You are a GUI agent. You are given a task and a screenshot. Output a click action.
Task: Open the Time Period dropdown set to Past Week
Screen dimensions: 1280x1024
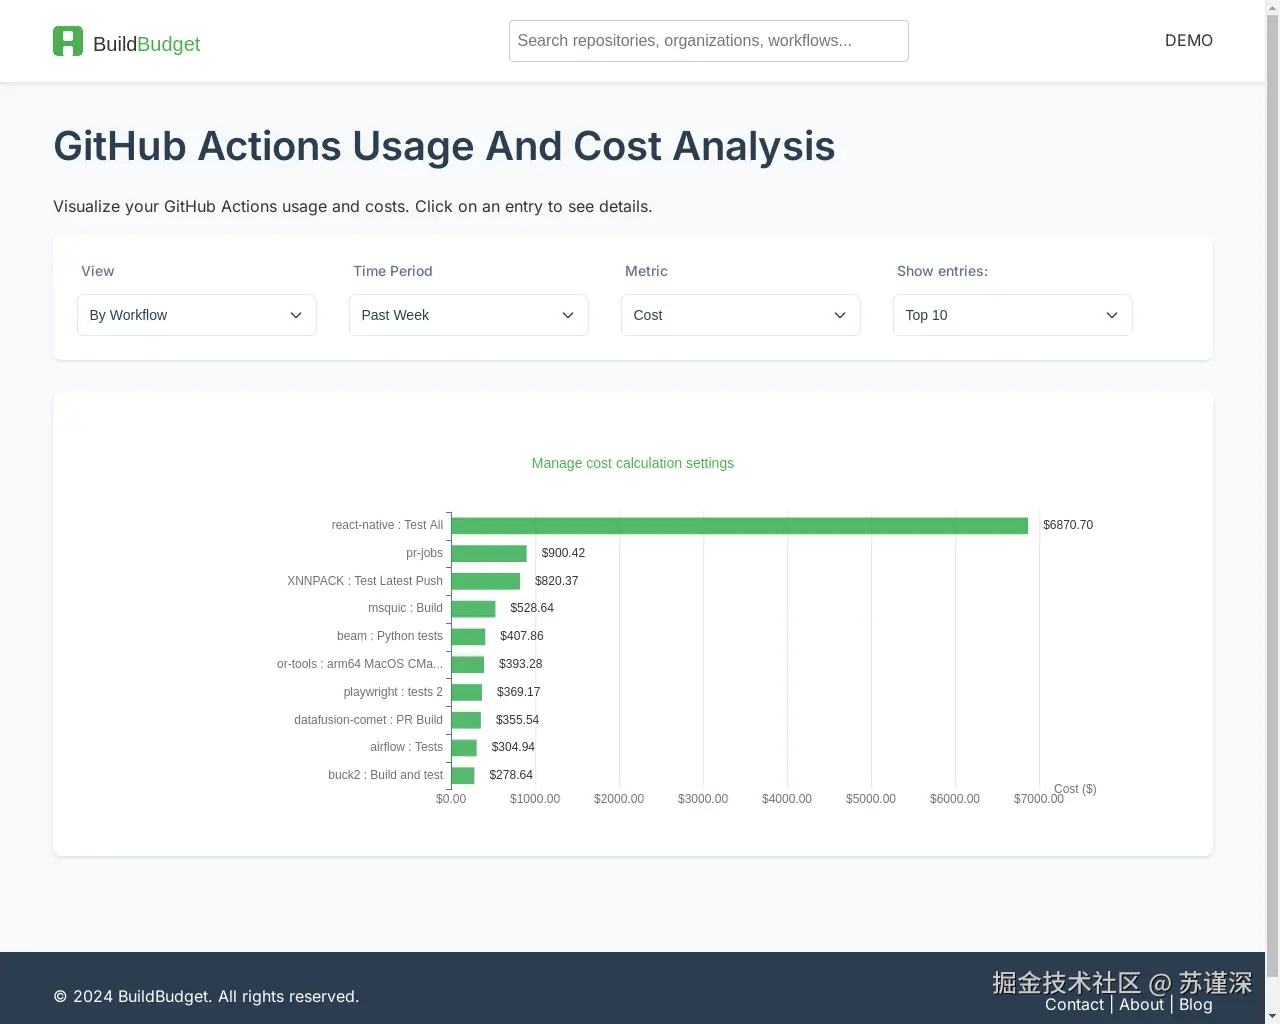point(468,315)
